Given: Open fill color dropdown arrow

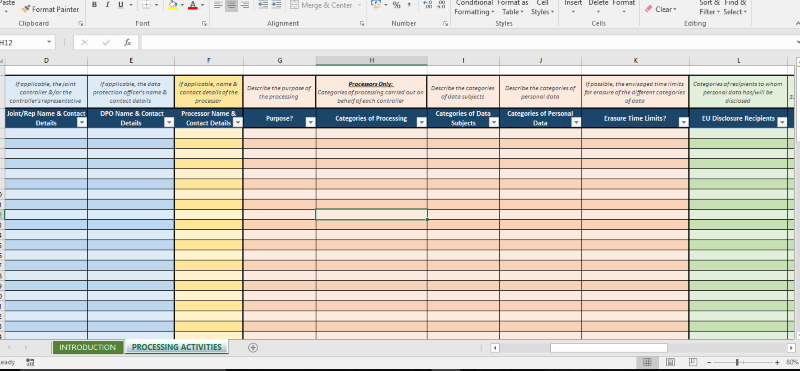Looking at the screenshot, I should [x=182, y=5].
